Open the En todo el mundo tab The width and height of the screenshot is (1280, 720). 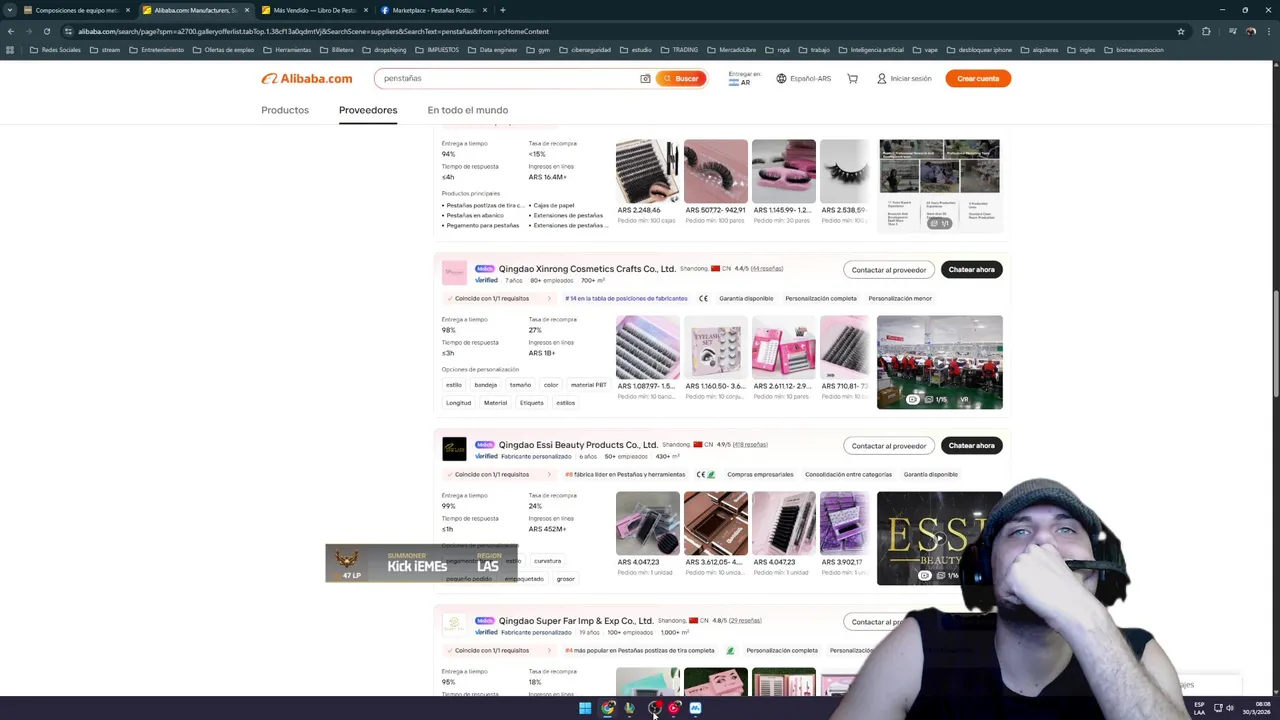(468, 110)
